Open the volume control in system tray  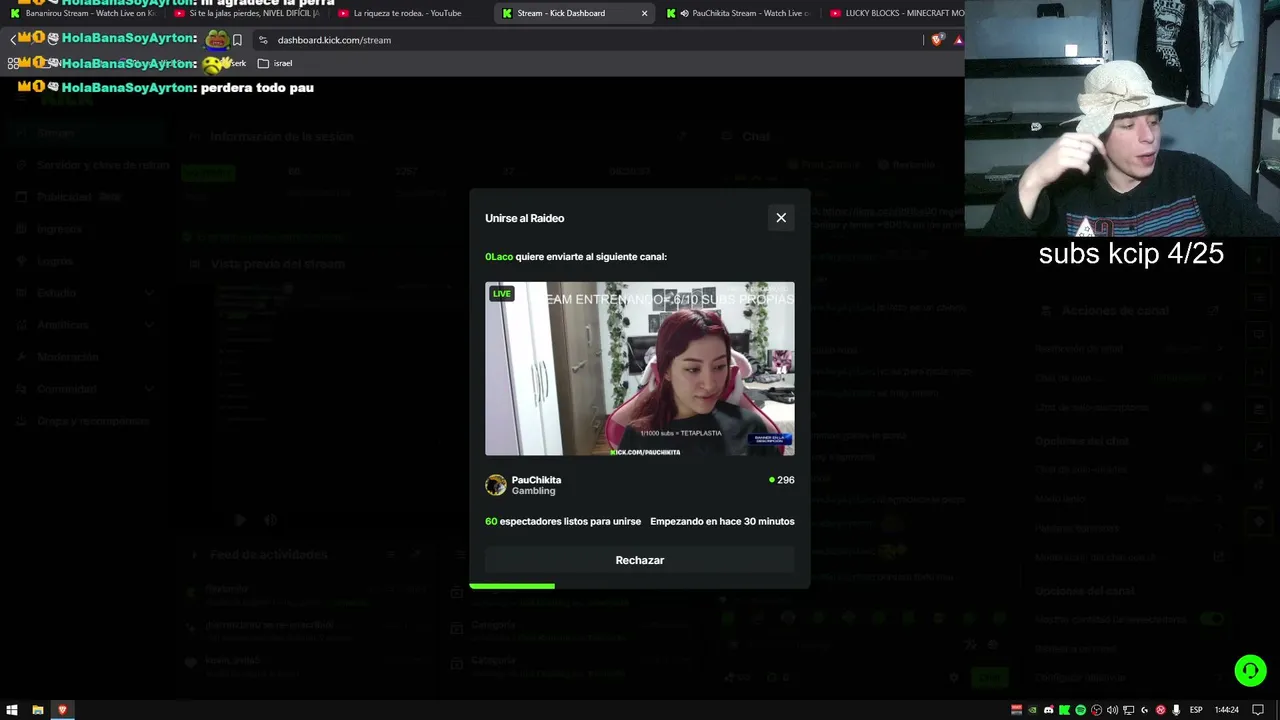coord(1112,710)
